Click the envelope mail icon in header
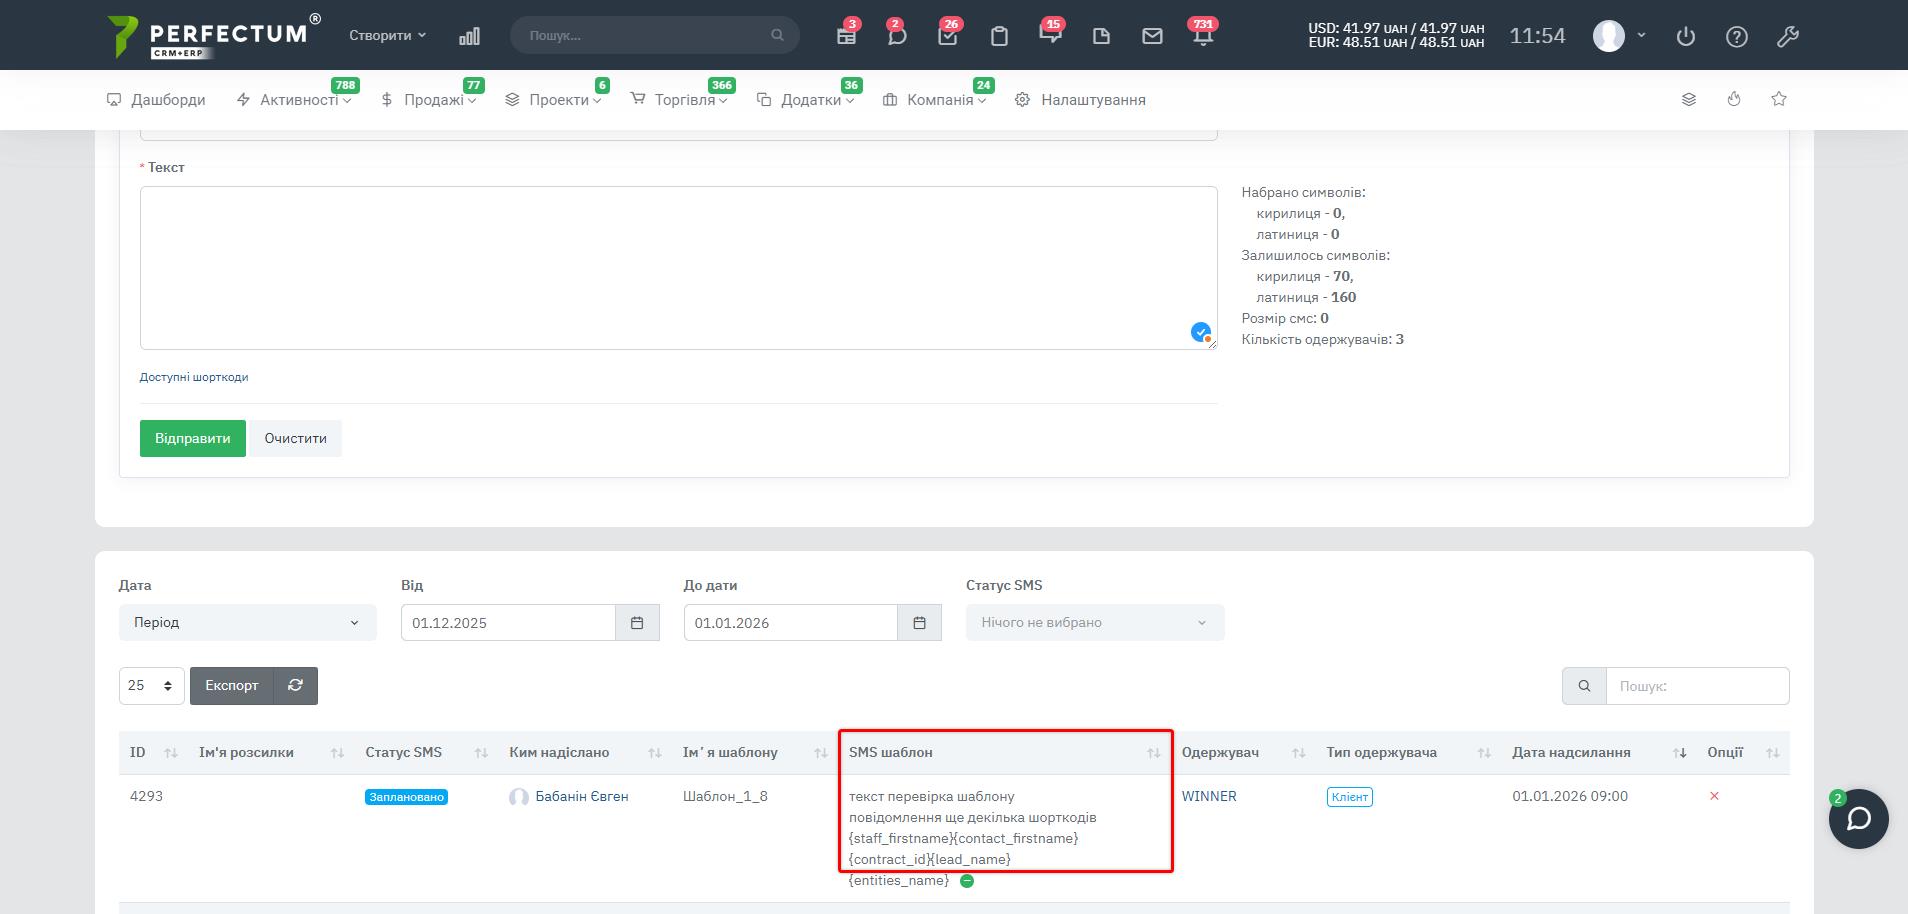Image resolution: width=1908 pixels, height=914 pixels. click(1152, 36)
